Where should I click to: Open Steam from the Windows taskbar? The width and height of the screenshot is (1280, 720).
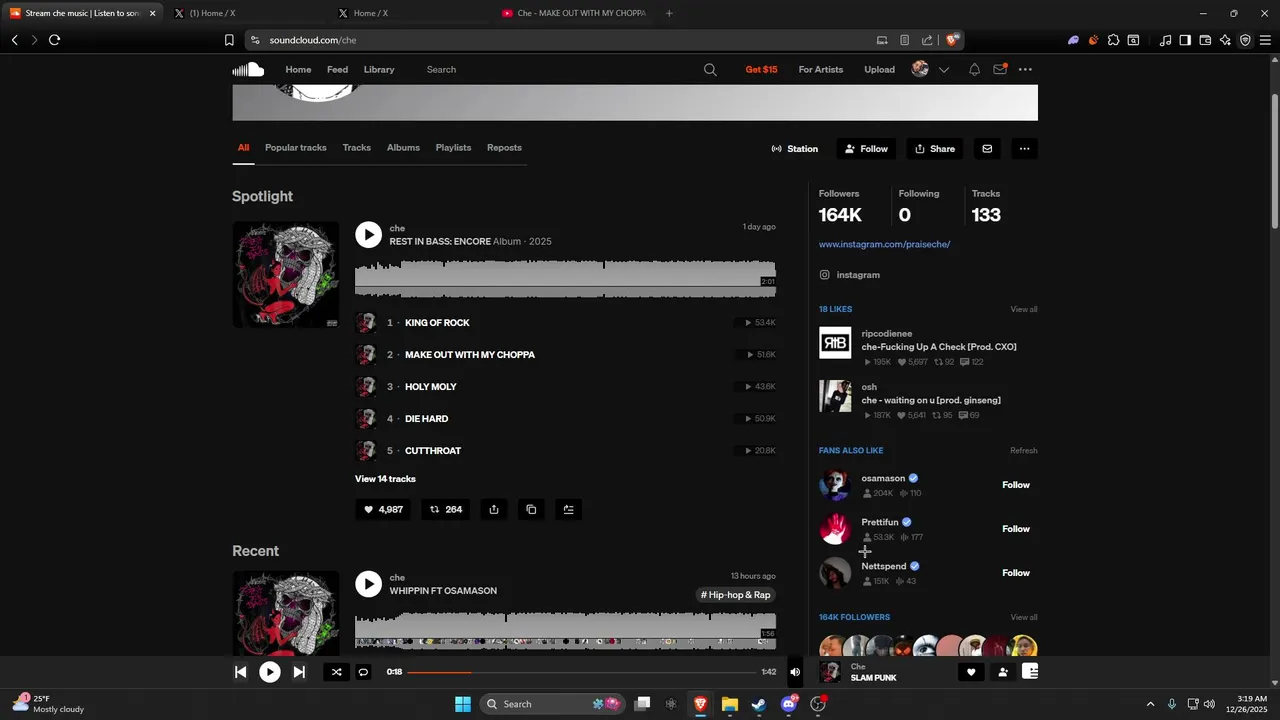point(759,704)
